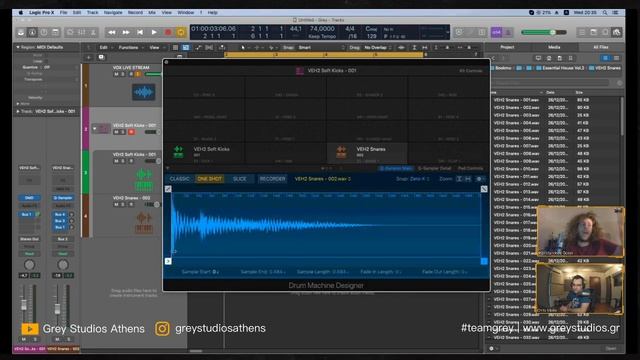Go to beginning with the transport button
The image size is (640, 360).
[x=140, y=32]
